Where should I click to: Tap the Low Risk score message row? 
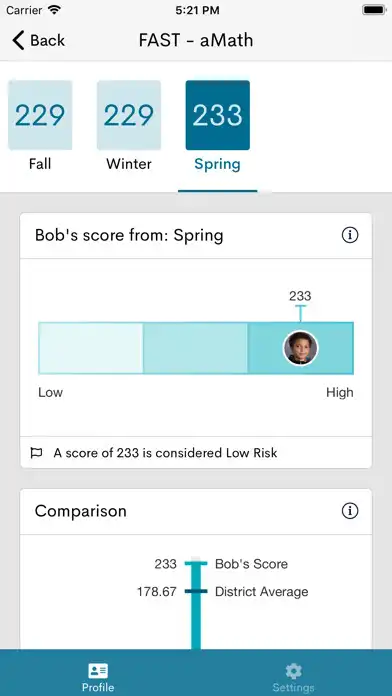pyautogui.click(x=196, y=453)
